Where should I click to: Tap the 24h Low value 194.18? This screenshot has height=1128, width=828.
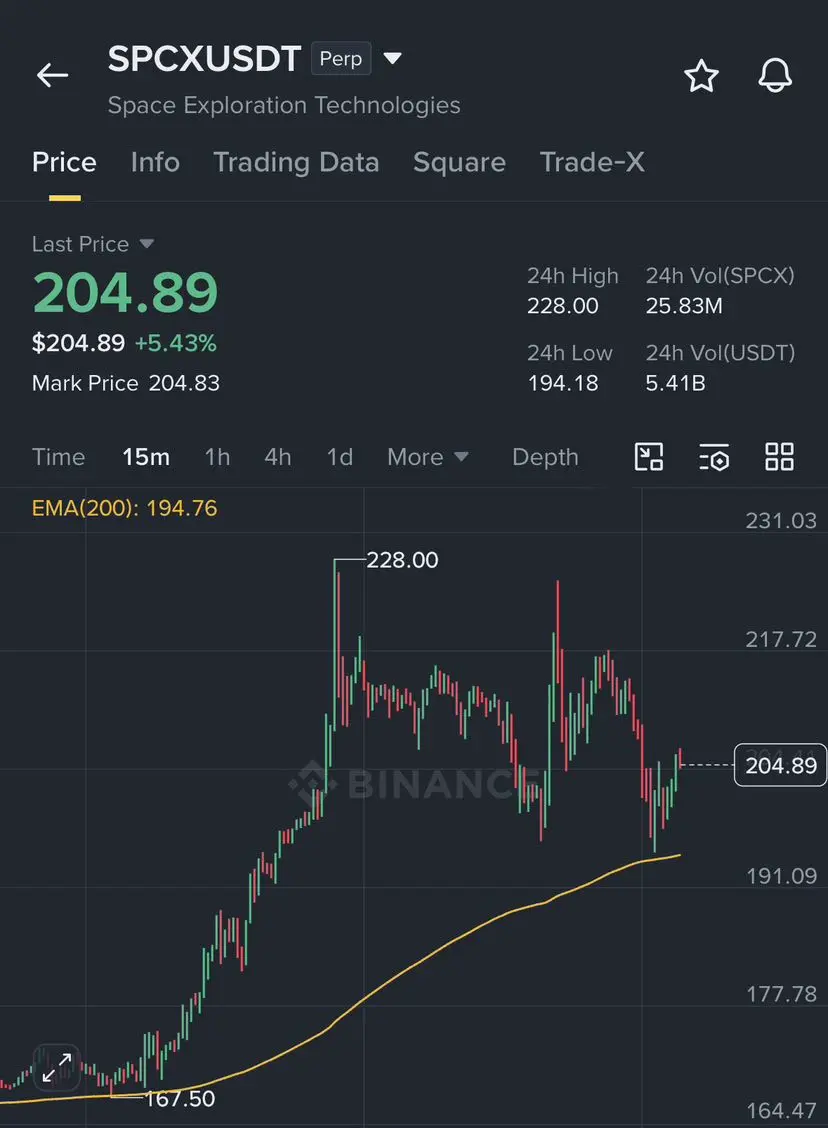tap(563, 383)
